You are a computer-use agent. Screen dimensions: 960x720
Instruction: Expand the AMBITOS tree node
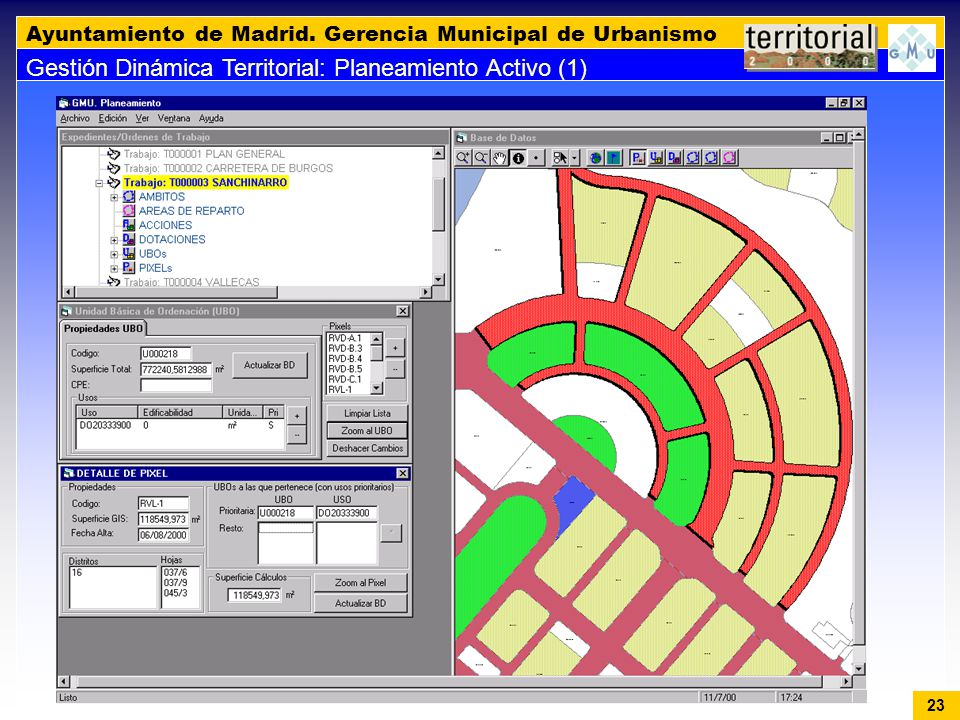[x=114, y=197]
